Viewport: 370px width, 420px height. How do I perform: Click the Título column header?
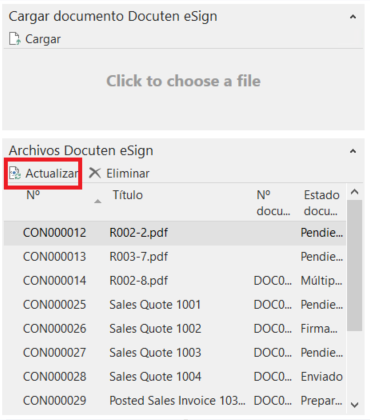pos(128,195)
